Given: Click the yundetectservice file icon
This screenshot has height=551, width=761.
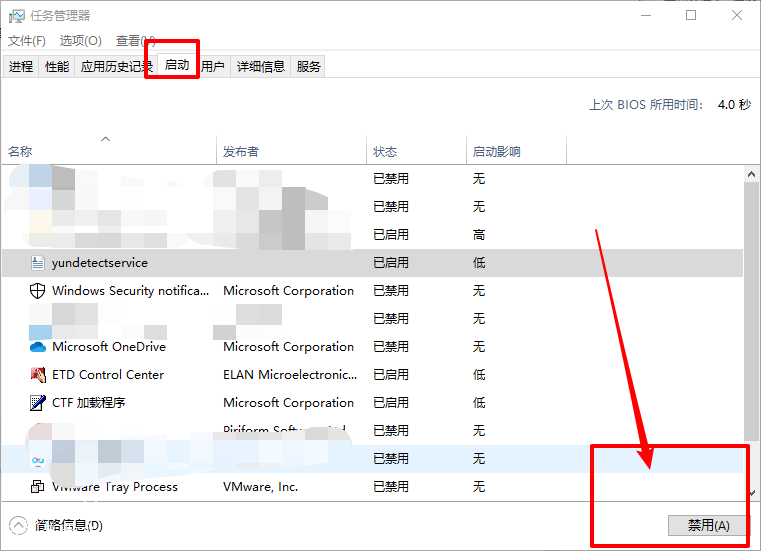Looking at the screenshot, I should (38, 263).
